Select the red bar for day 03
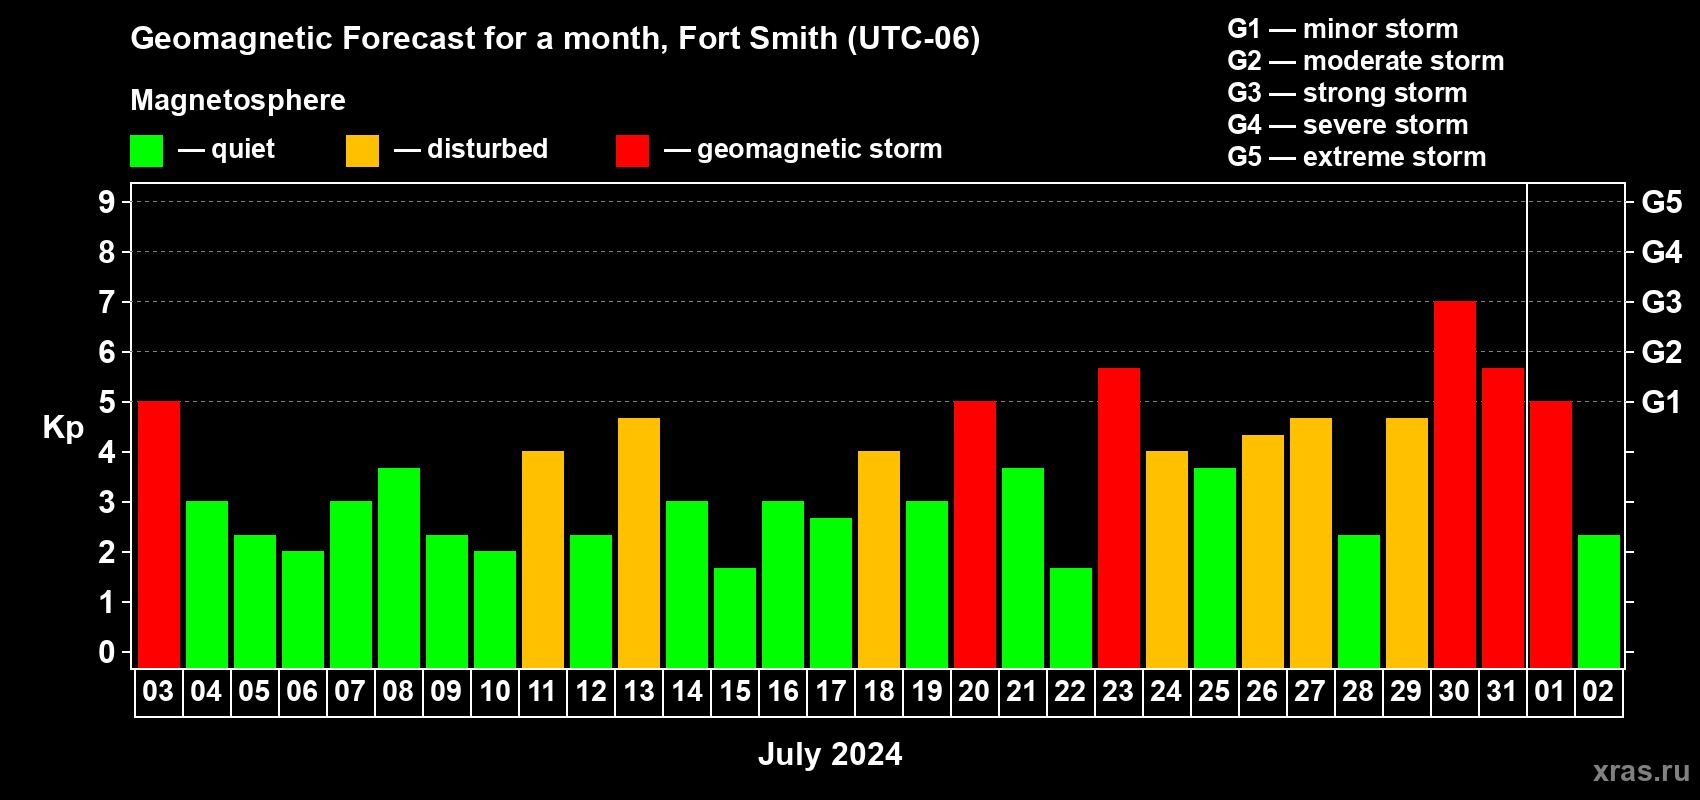The width and height of the screenshot is (1700, 800). pos(159,534)
